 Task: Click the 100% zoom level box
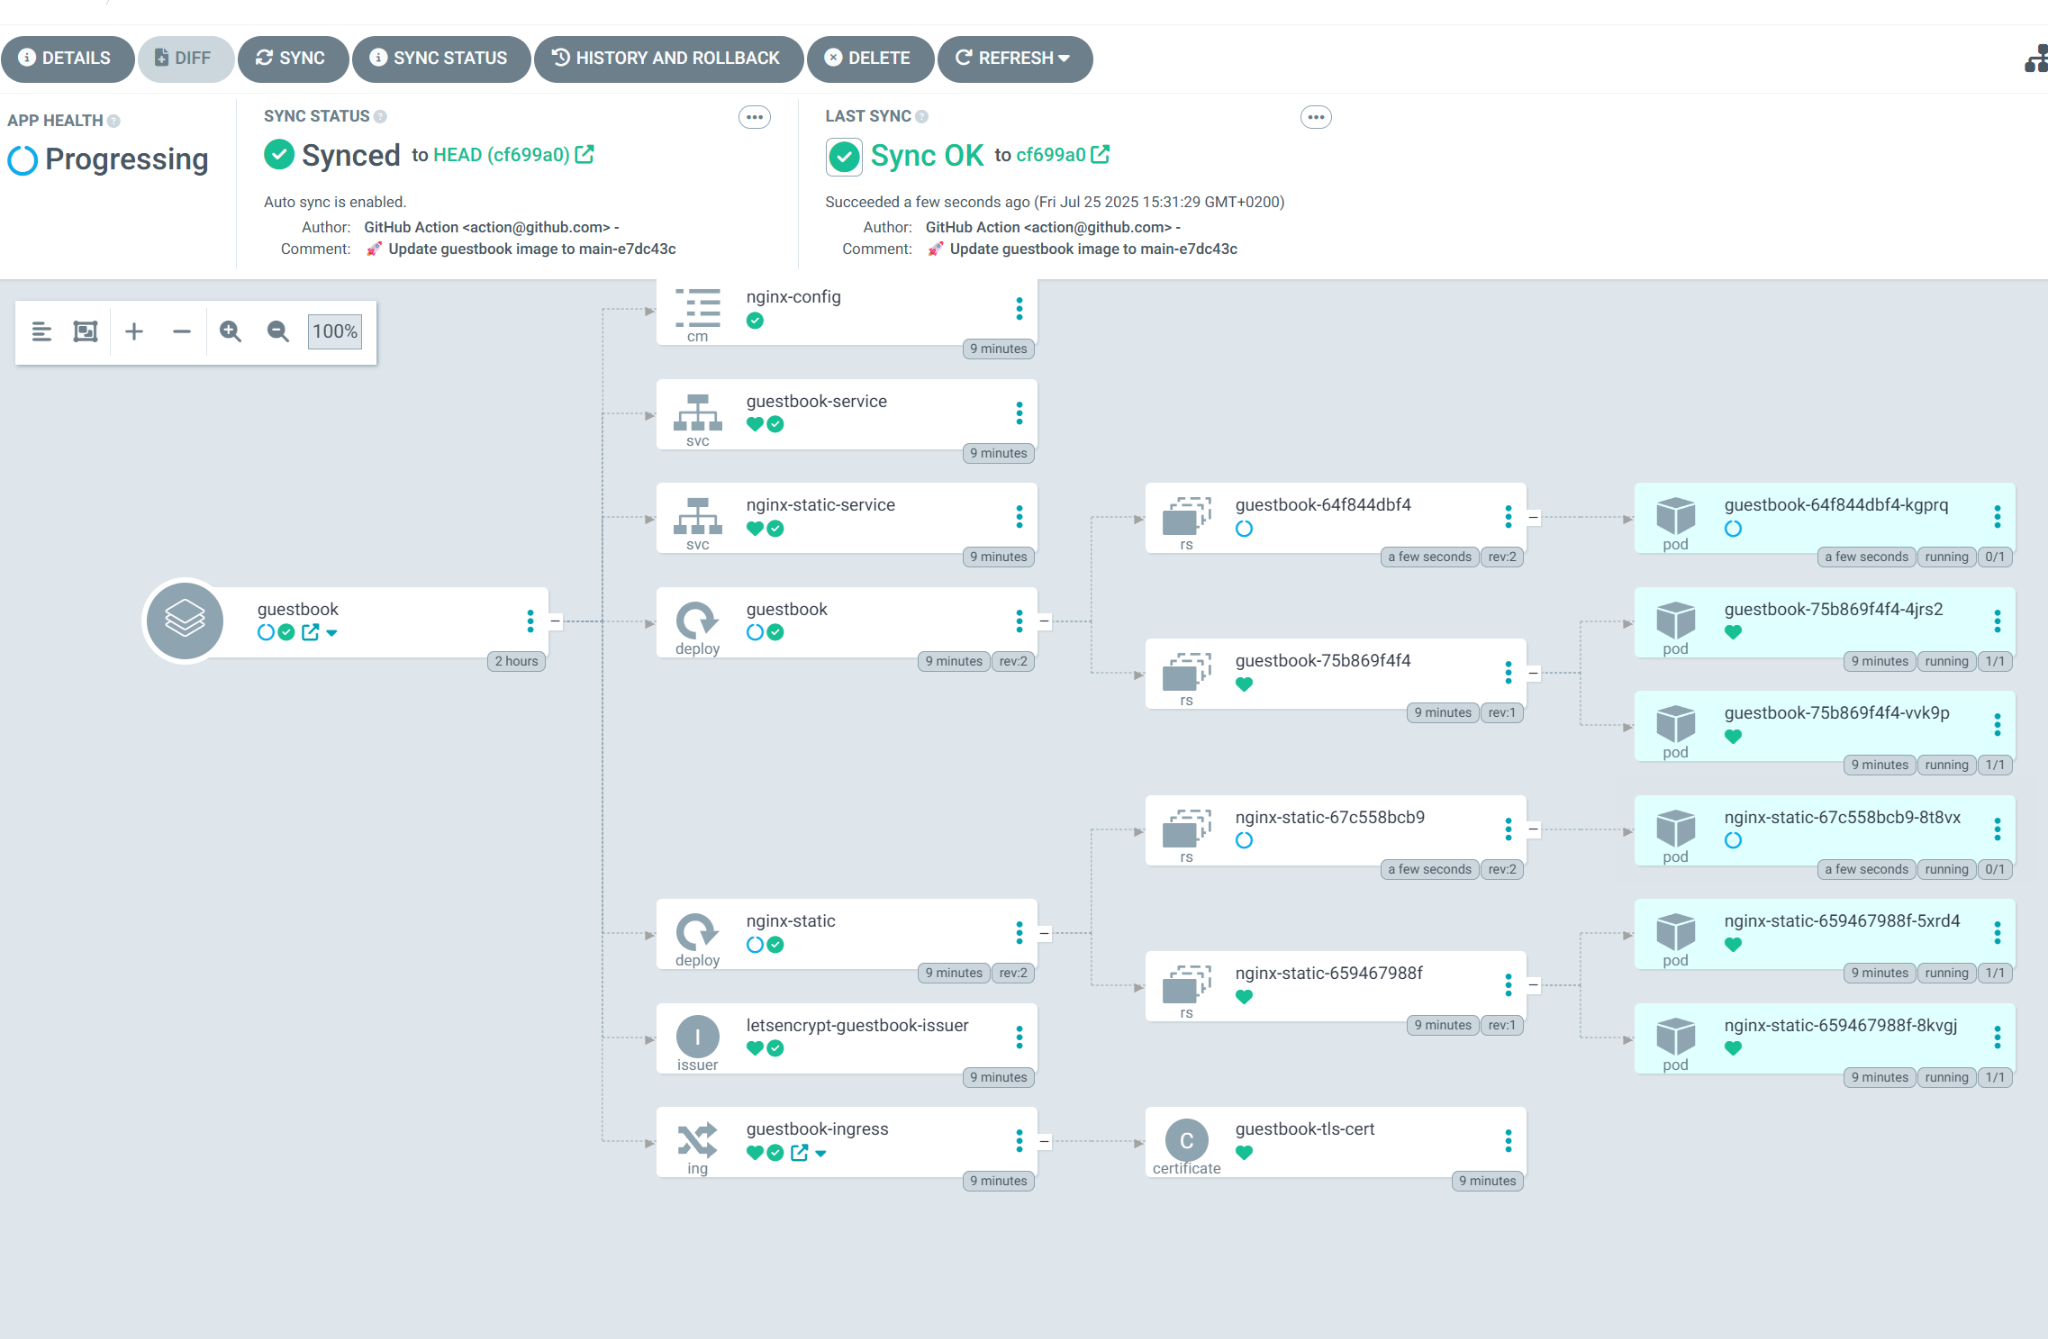click(x=334, y=331)
